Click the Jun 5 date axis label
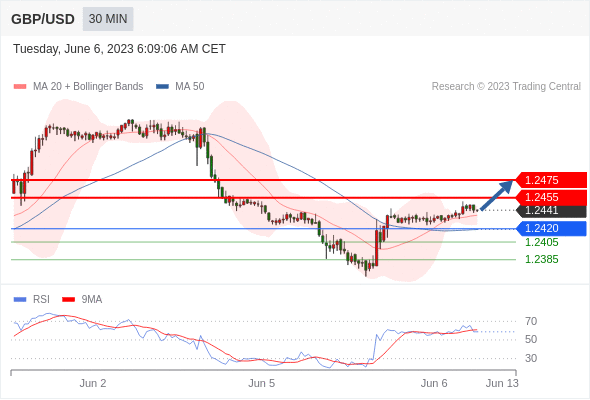The width and height of the screenshot is (590, 400). coord(262,383)
